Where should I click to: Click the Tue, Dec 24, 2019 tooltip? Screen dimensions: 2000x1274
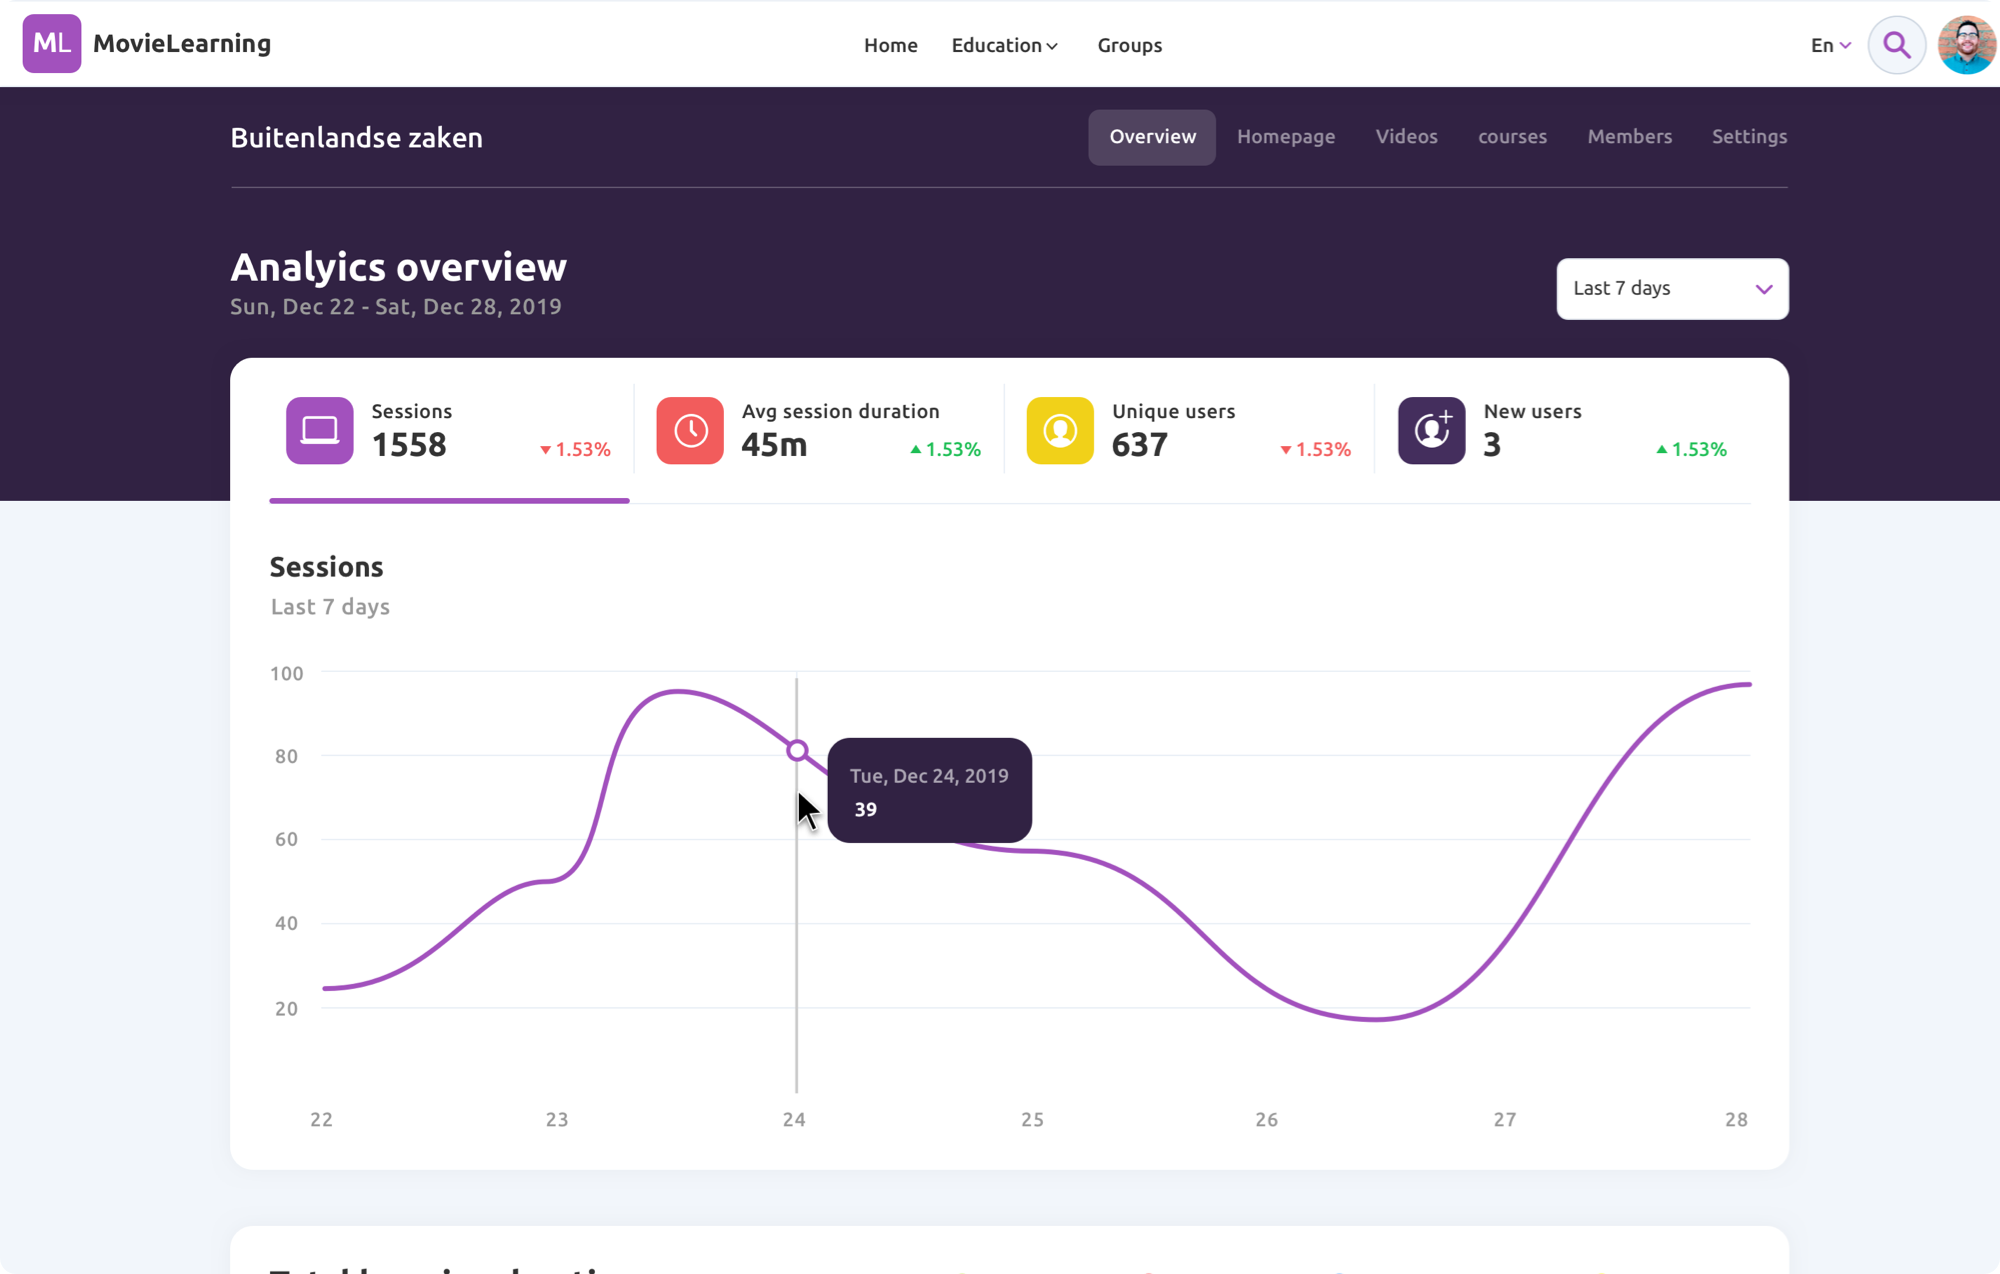(929, 790)
